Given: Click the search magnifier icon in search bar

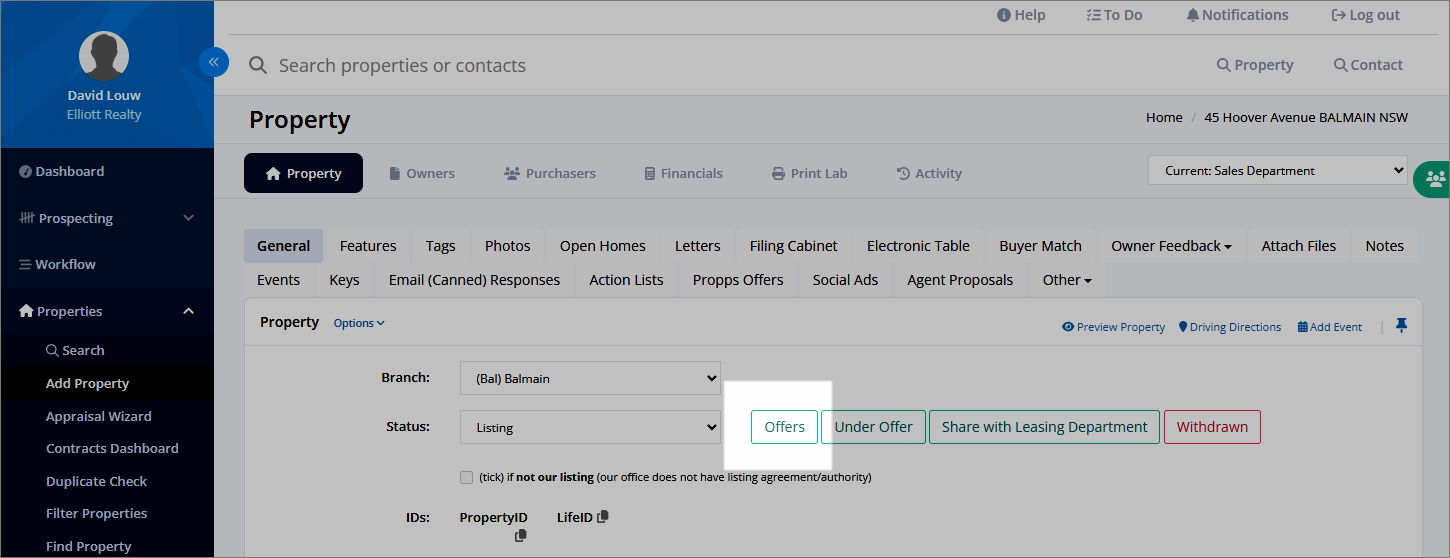Looking at the screenshot, I should [x=258, y=65].
